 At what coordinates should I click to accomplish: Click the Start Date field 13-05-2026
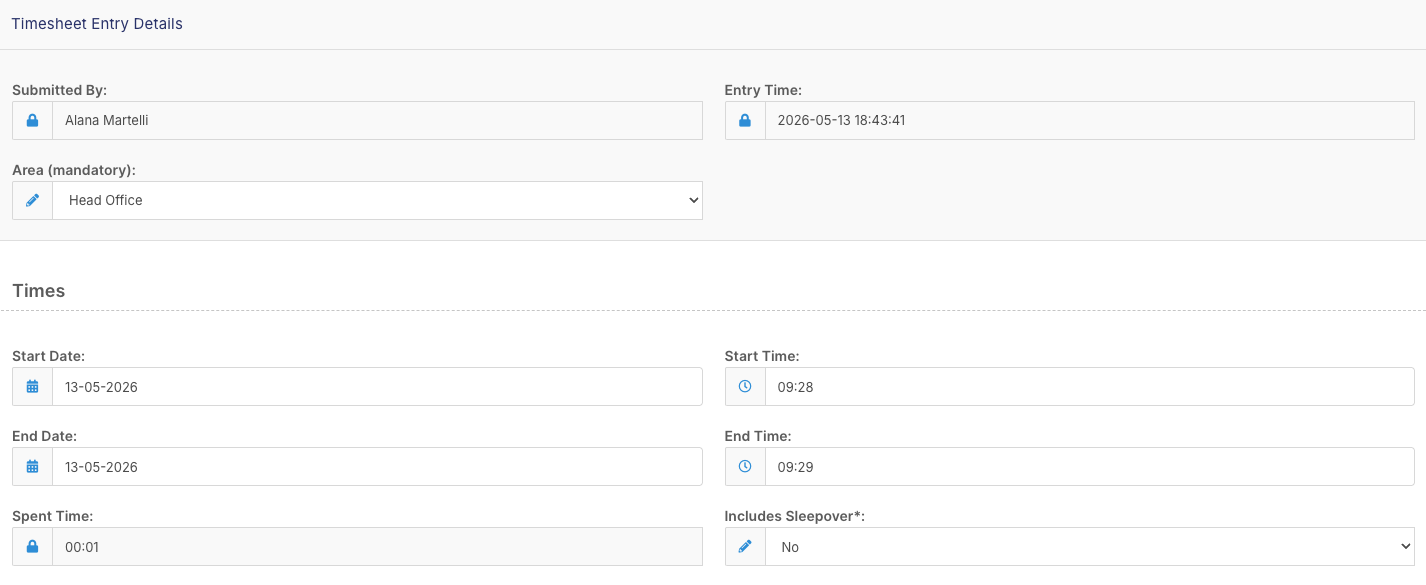click(377, 386)
